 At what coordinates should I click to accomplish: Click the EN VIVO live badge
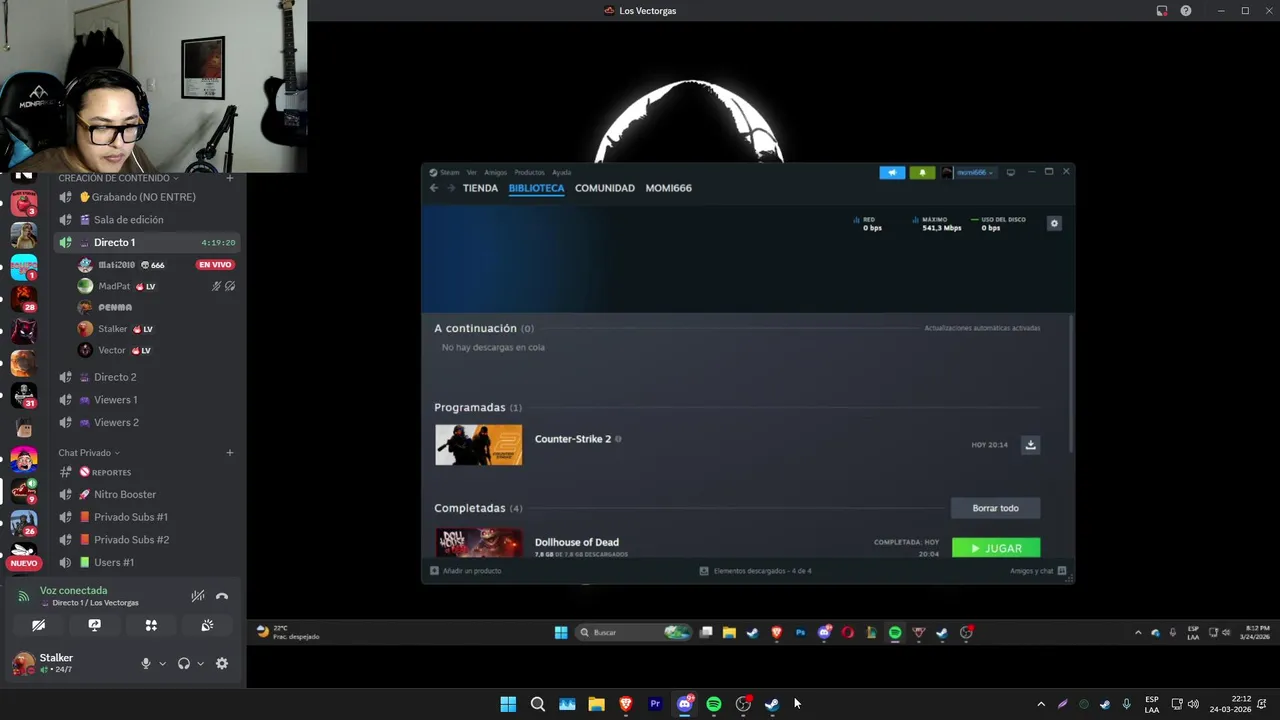click(215, 265)
